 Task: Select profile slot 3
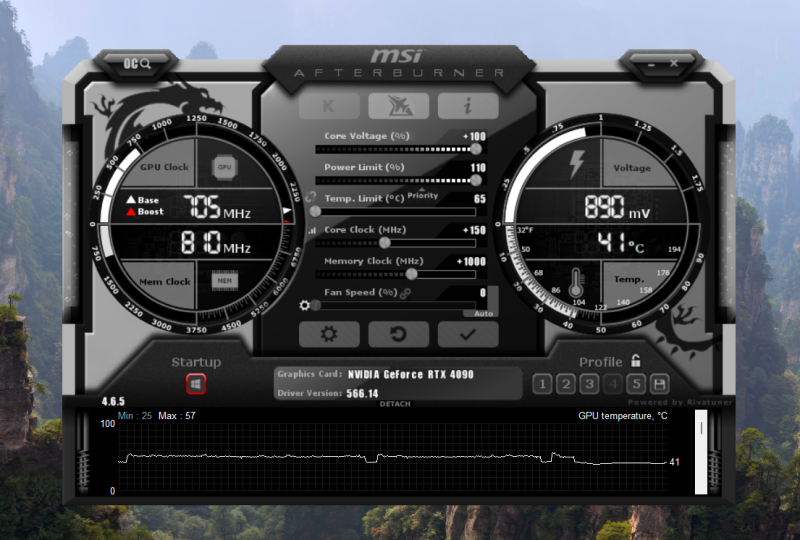click(x=589, y=384)
